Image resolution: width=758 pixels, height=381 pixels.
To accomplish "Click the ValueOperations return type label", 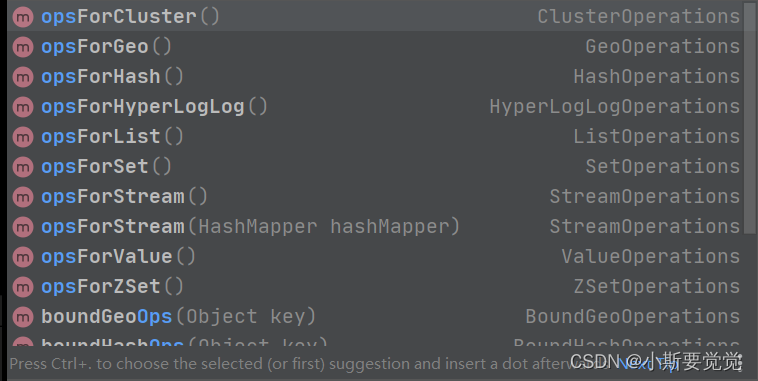I will (x=651, y=257).
